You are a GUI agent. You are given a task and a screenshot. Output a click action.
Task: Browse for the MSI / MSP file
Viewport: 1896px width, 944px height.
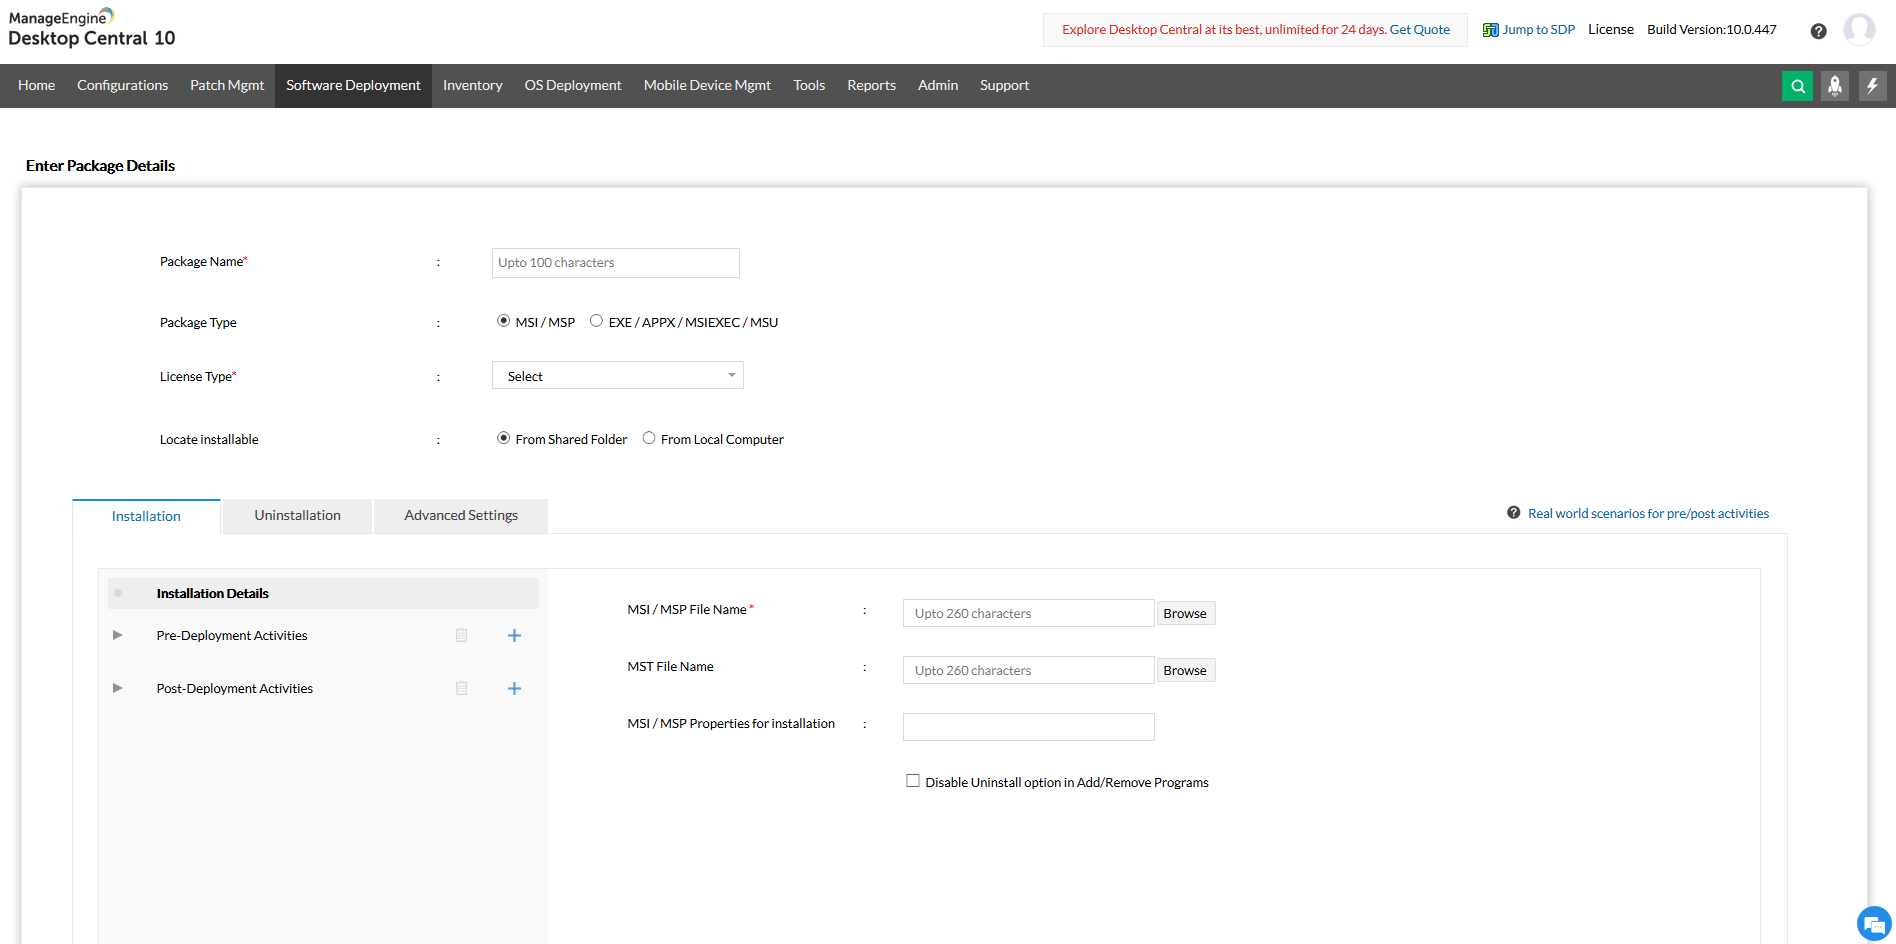tap(1185, 612)
